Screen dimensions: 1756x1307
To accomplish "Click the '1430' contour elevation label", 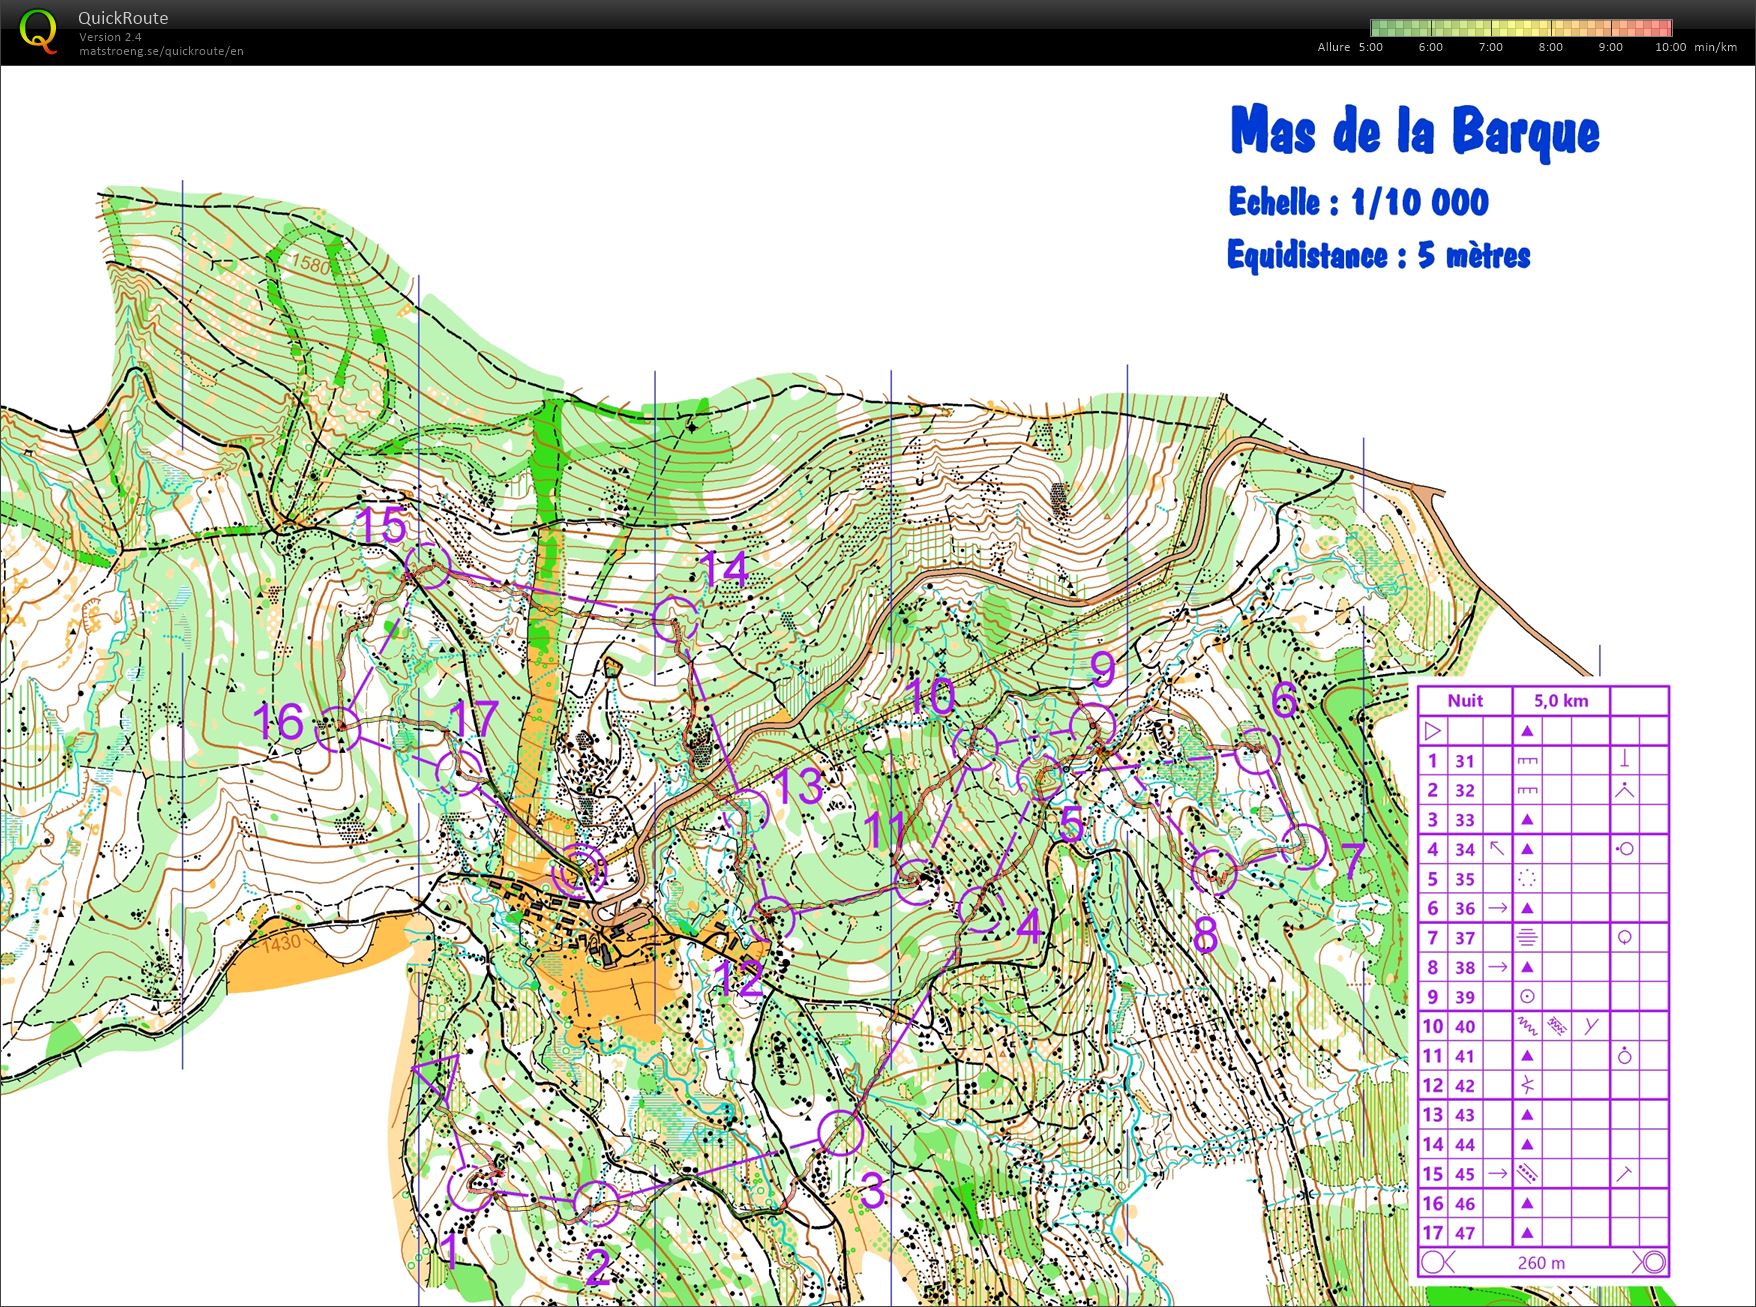I will click(x=281, y=943).
